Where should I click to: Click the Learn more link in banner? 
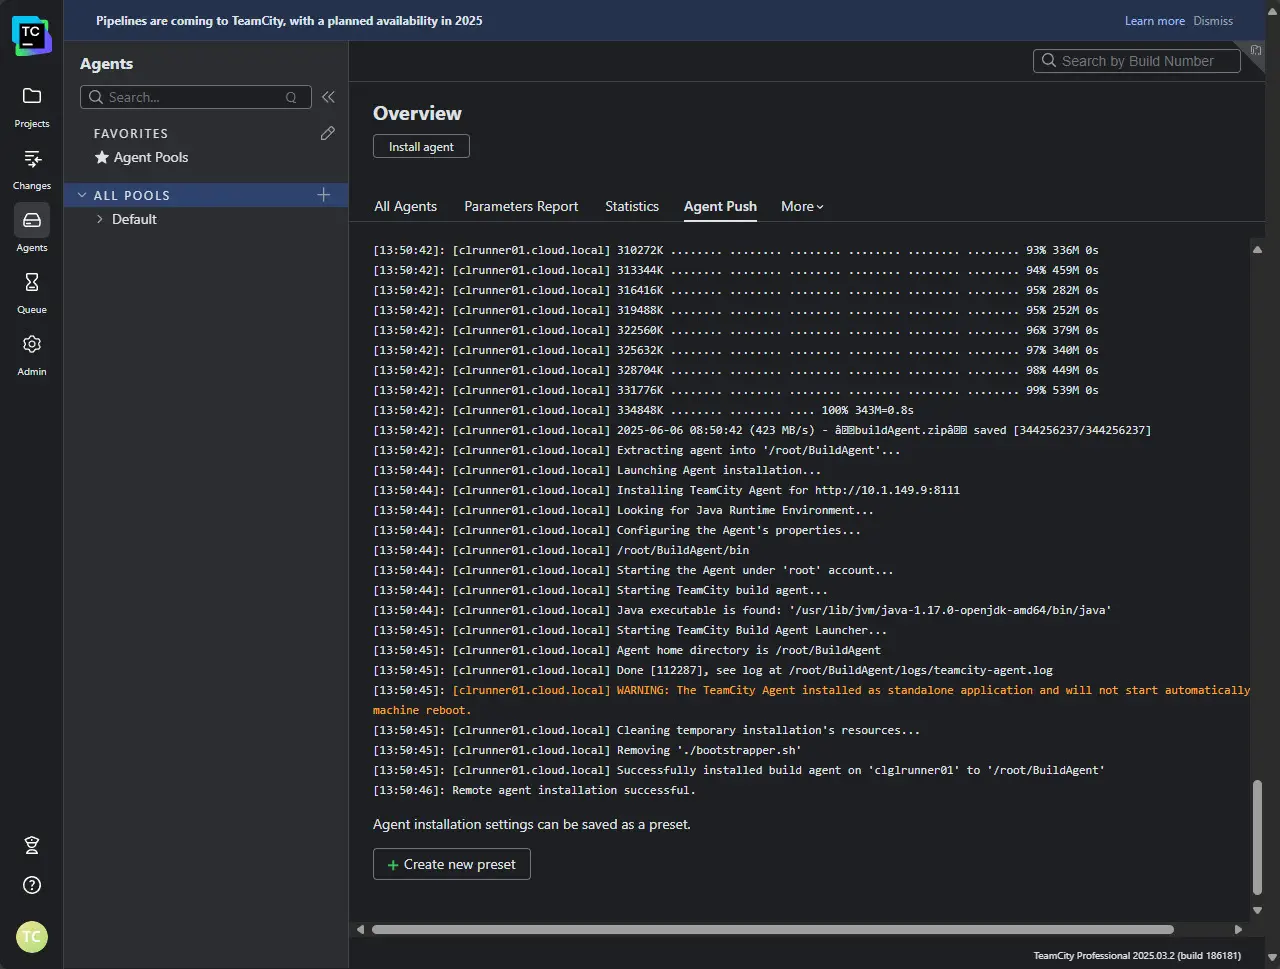coord(1154,21)
